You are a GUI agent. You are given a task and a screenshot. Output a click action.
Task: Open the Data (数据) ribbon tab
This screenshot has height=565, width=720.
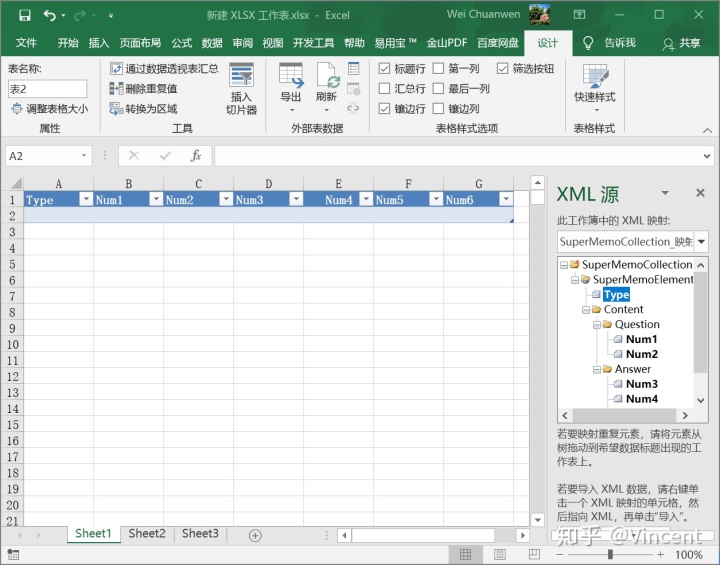pyautogui.click(x=212, y=43)
